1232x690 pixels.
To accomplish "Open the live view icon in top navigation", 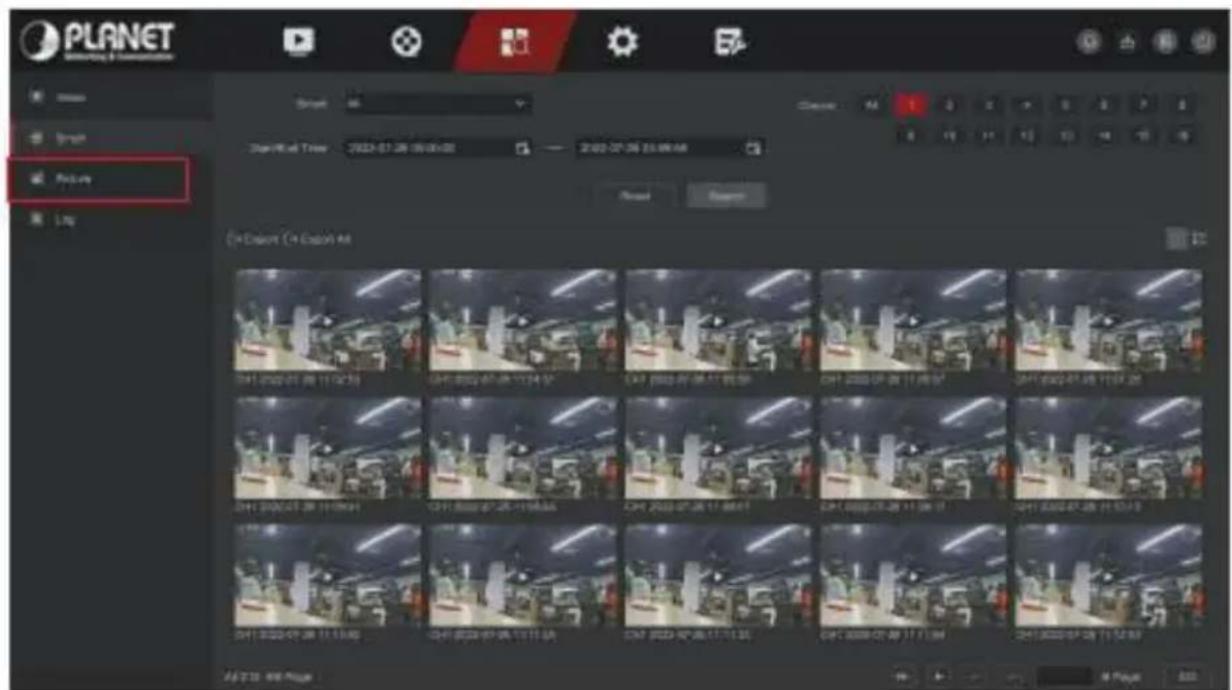I will click(x=298, y=39).
